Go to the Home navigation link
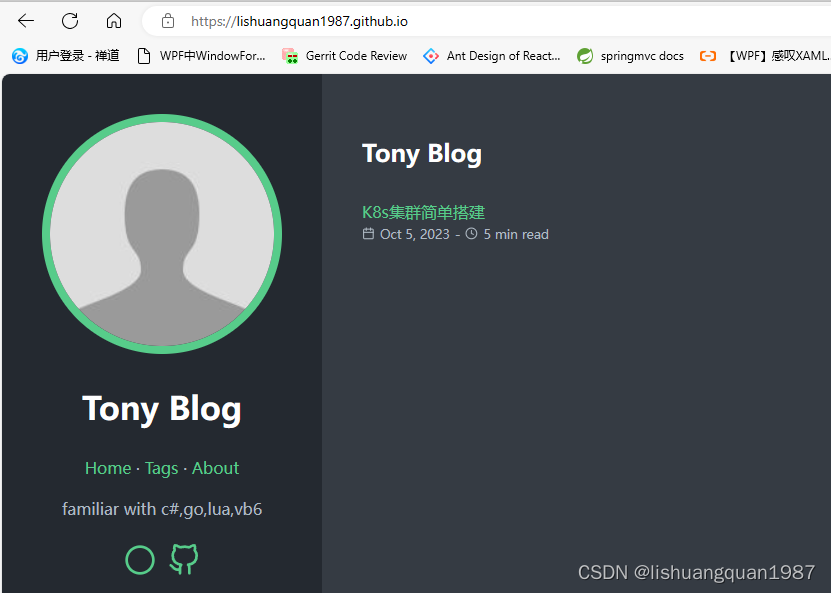The height and width of the screenshot is (593, 831). [108, 468]
